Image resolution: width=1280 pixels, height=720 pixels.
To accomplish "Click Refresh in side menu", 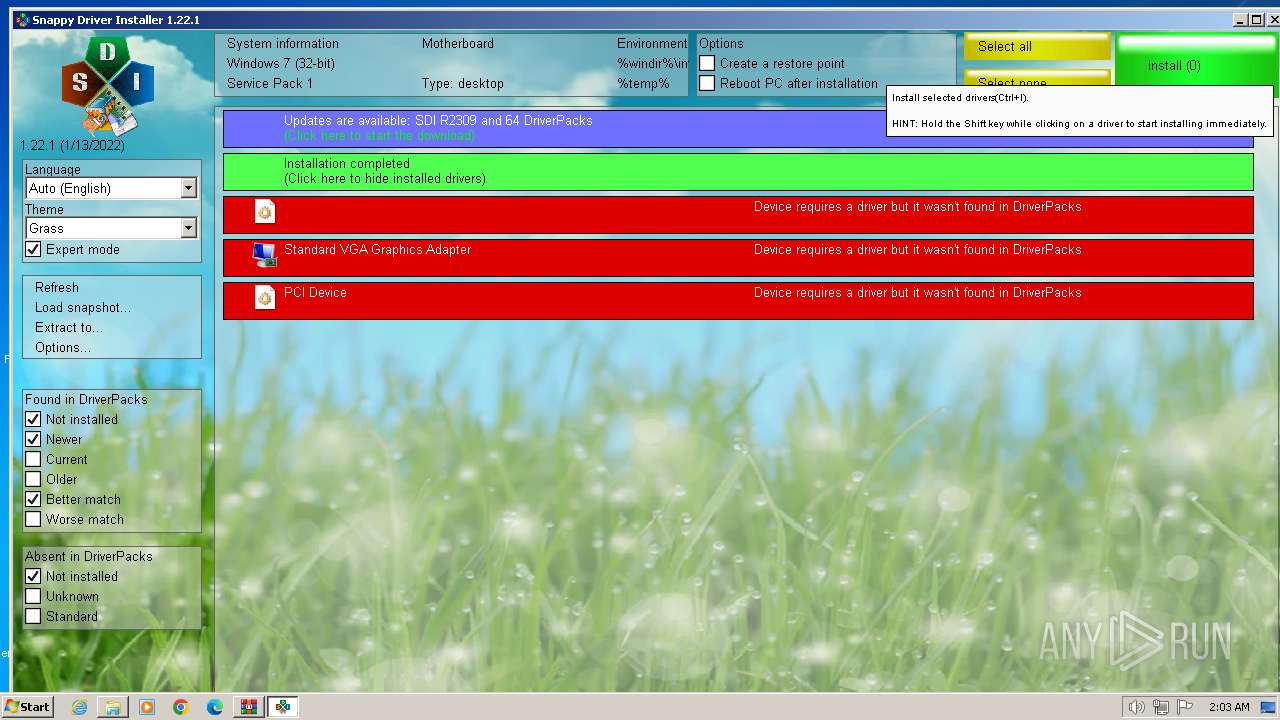I will tap(57, 287).
